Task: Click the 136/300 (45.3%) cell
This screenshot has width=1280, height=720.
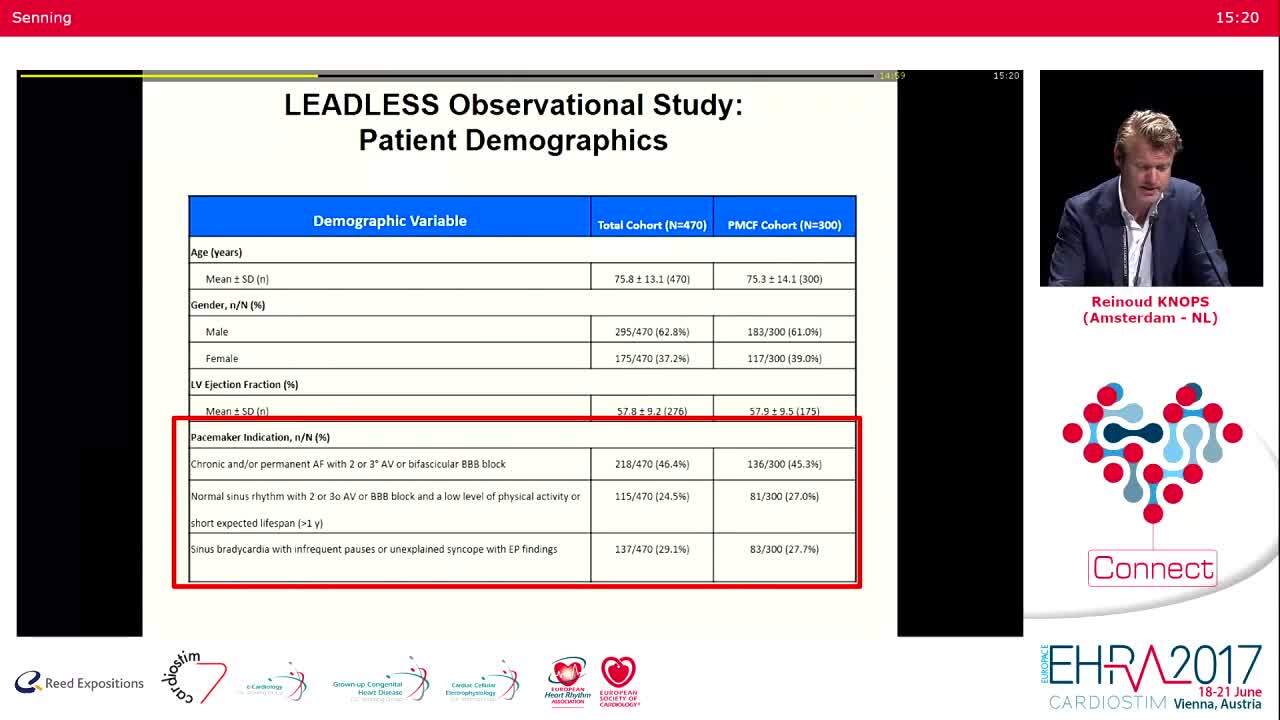Action: point(784,464)
